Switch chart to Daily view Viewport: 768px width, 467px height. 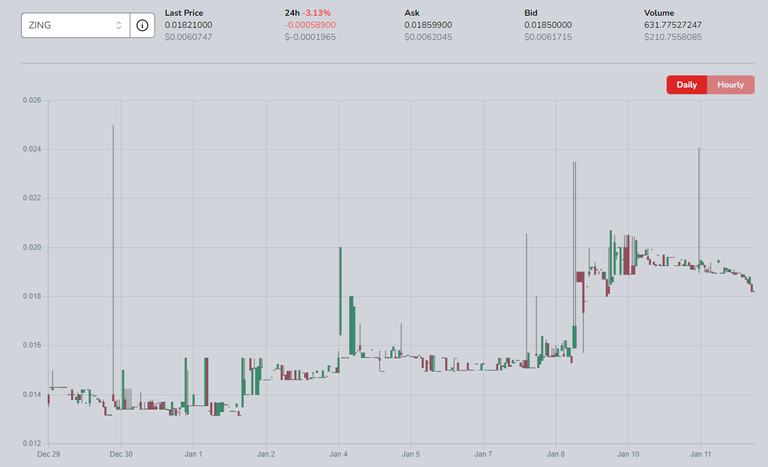687,85
